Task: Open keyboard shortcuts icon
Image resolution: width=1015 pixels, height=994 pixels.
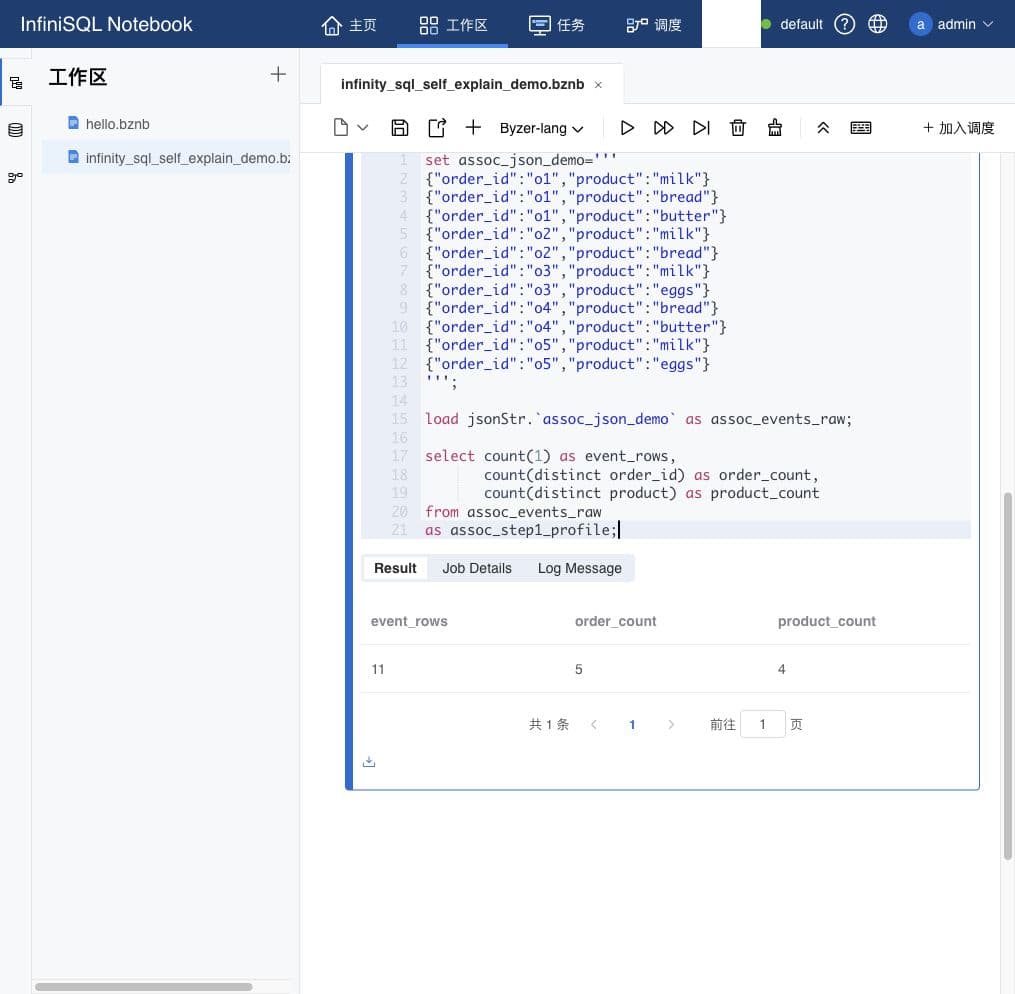Action: point(860,127)
